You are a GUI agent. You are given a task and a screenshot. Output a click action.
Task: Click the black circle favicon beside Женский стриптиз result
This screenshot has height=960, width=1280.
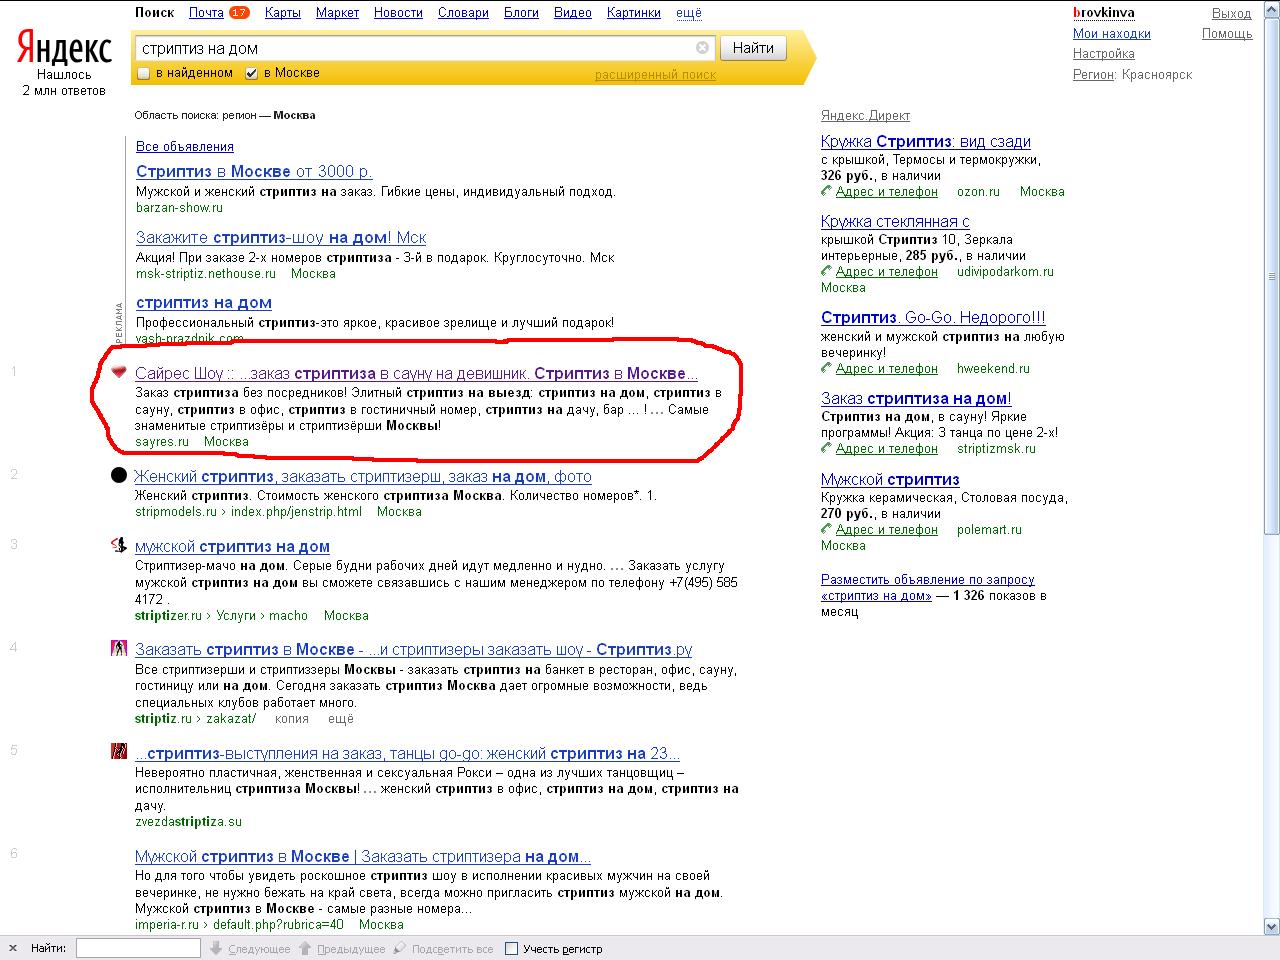click(x=119, y=475)
